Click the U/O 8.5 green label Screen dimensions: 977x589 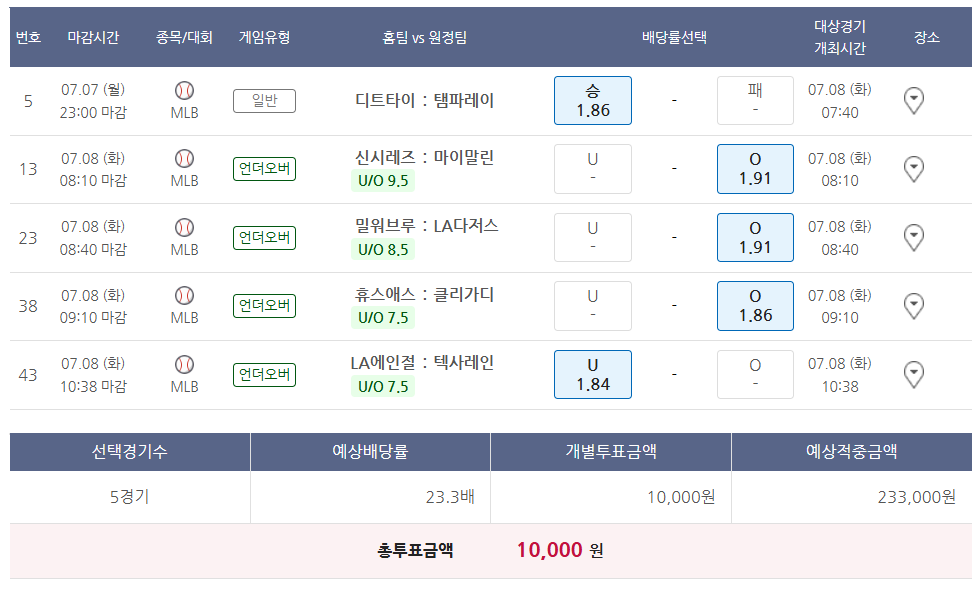[383, 249]
